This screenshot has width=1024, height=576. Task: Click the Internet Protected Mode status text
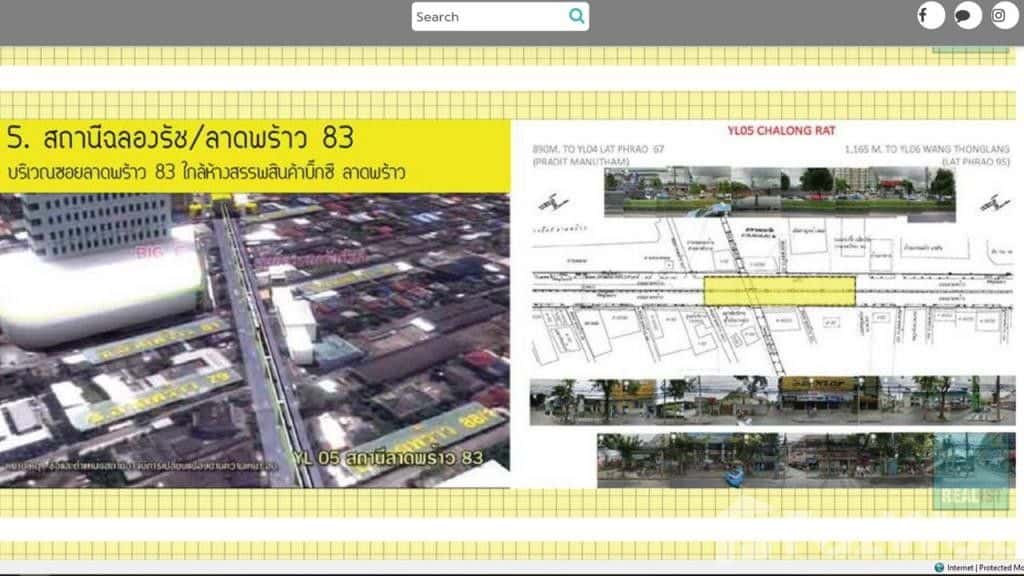(x=985, y=568)
